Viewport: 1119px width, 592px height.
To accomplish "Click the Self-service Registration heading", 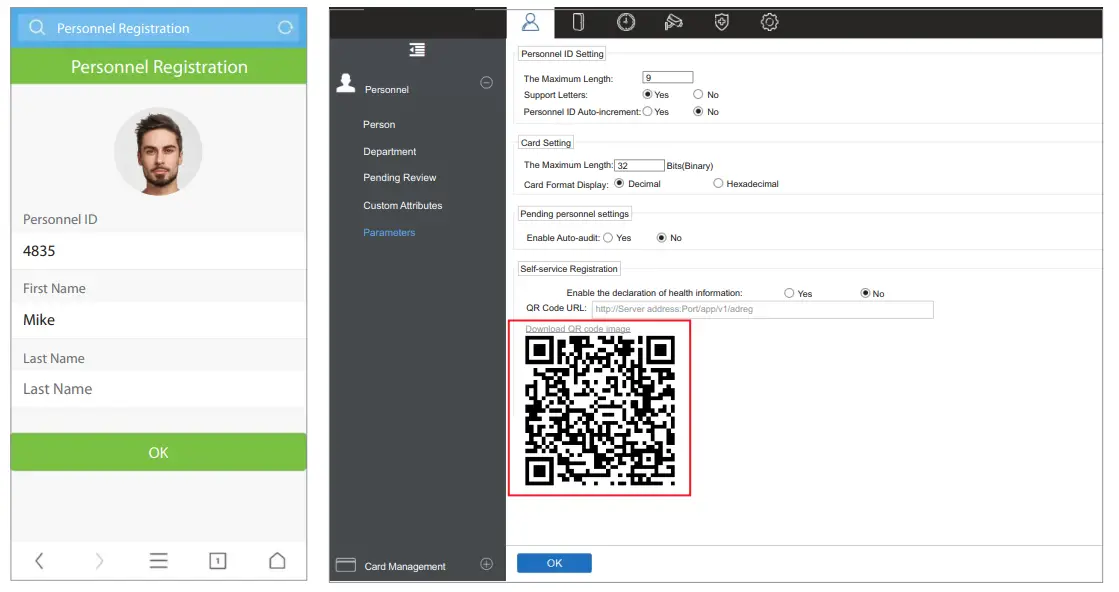I will [569, 269].
